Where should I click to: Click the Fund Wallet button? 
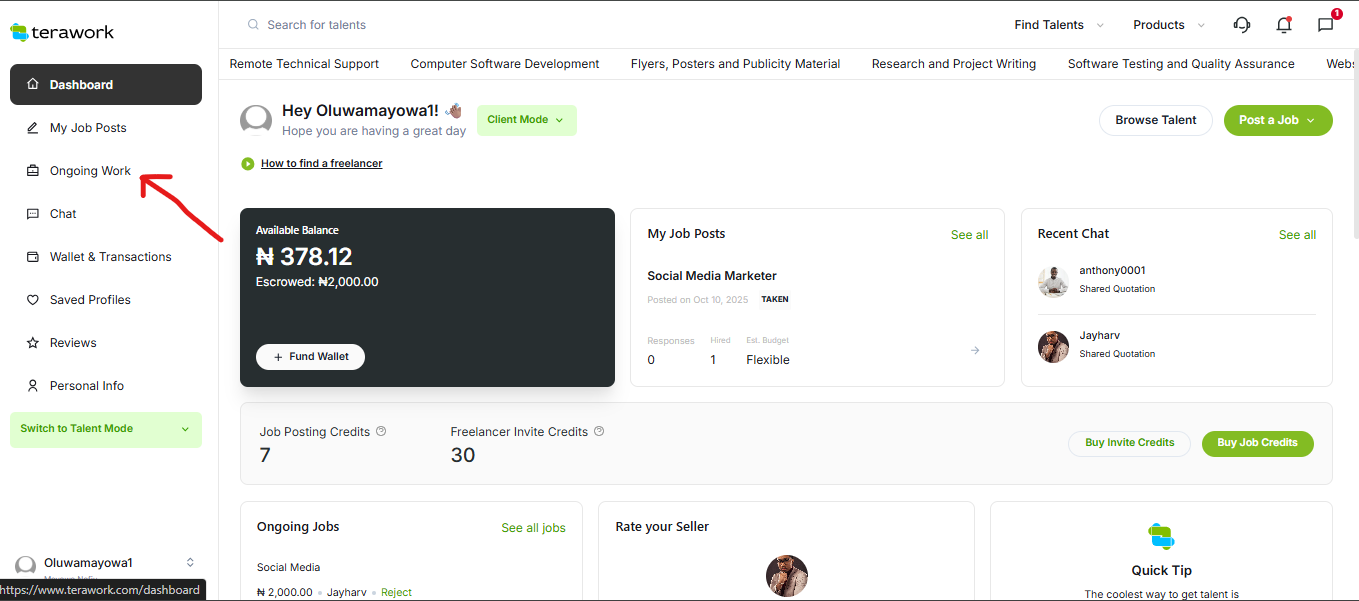pos(310,357)
